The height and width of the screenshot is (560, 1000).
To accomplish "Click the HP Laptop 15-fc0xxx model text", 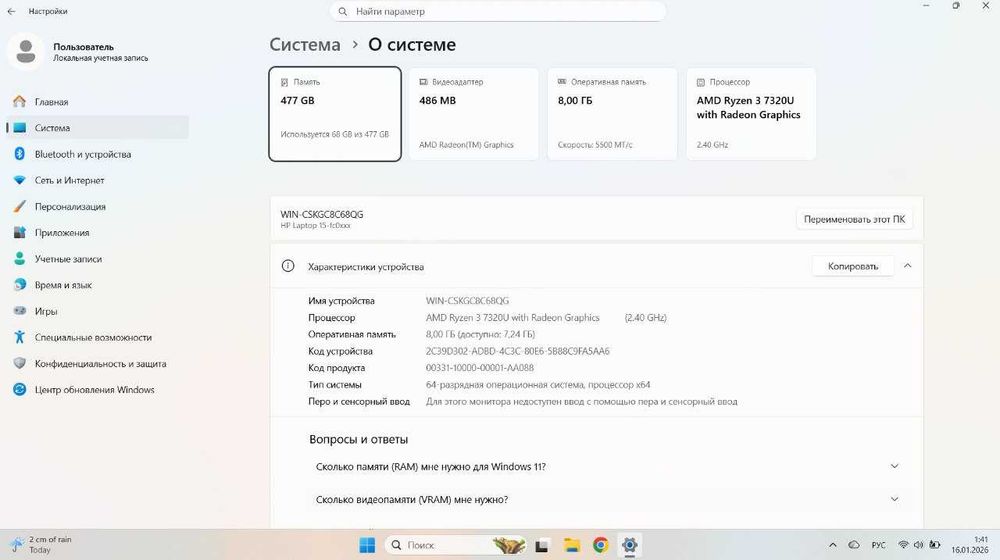I will (x=316, y=226).
